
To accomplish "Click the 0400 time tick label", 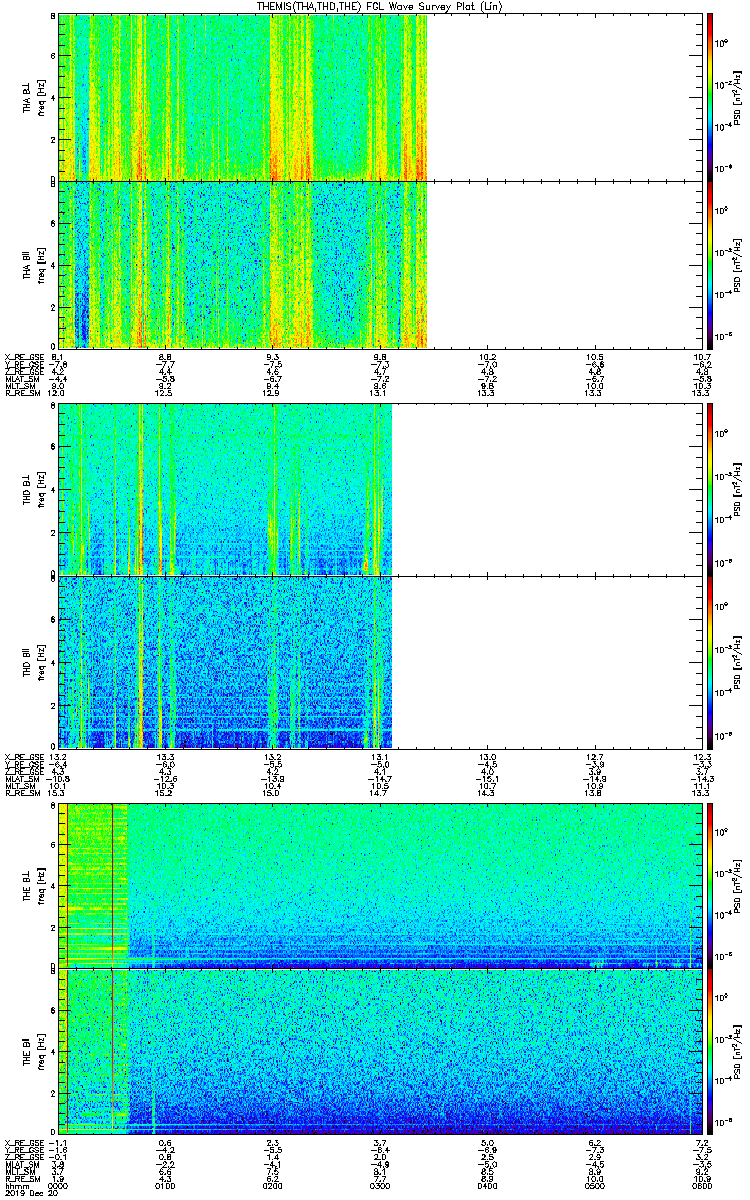I will coord(487,1184).
